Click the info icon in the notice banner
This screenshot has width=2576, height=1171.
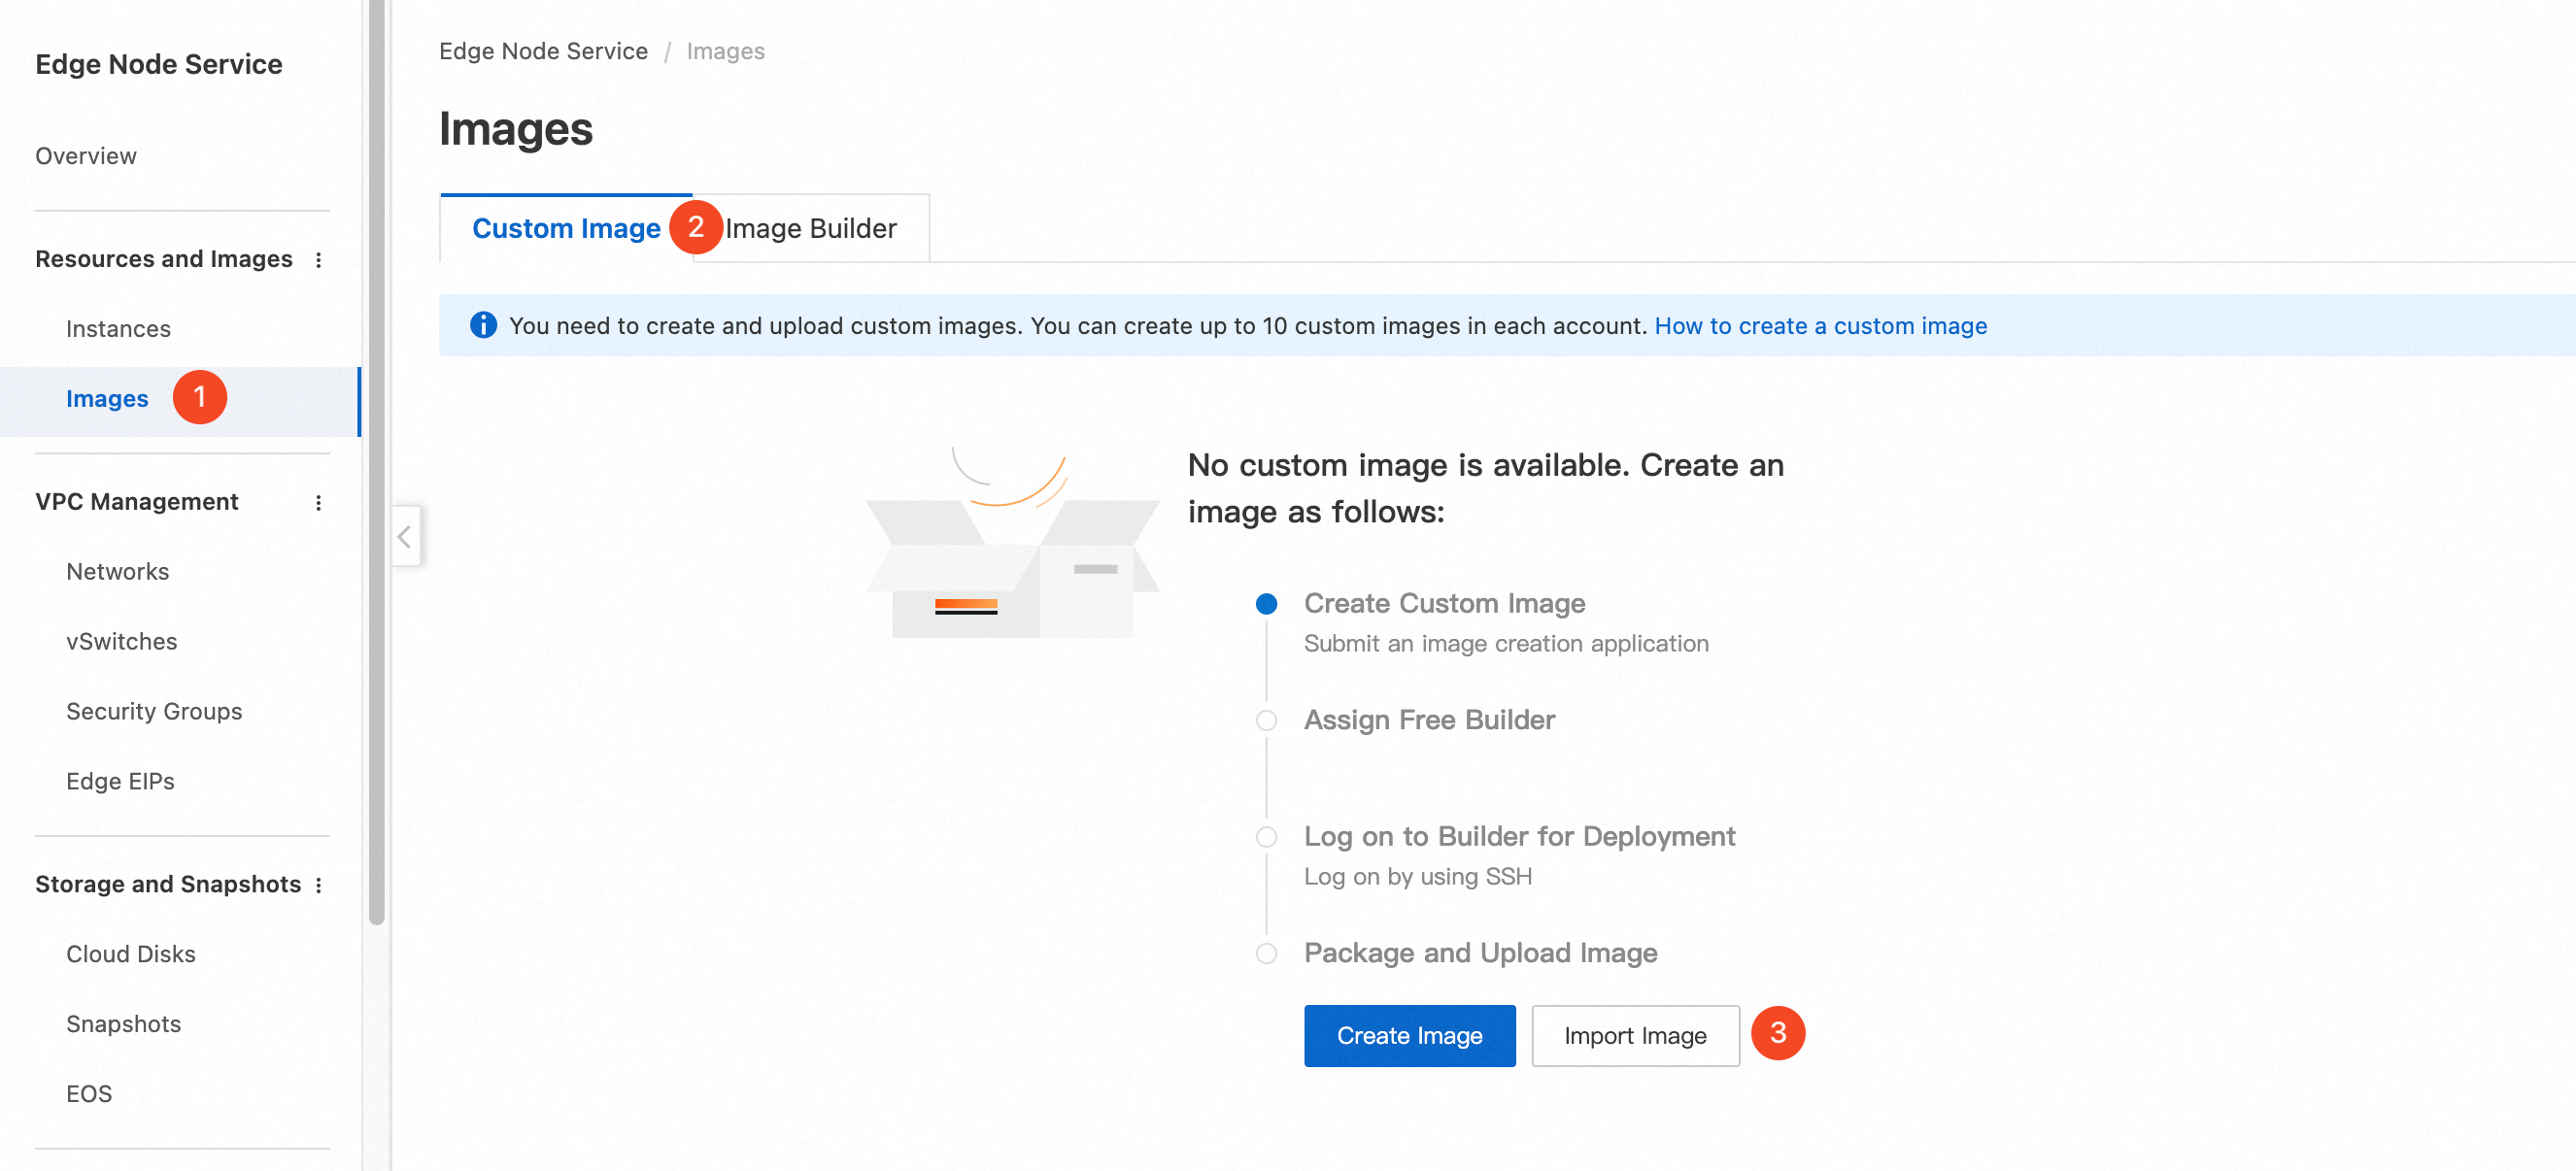click(483, 325)
